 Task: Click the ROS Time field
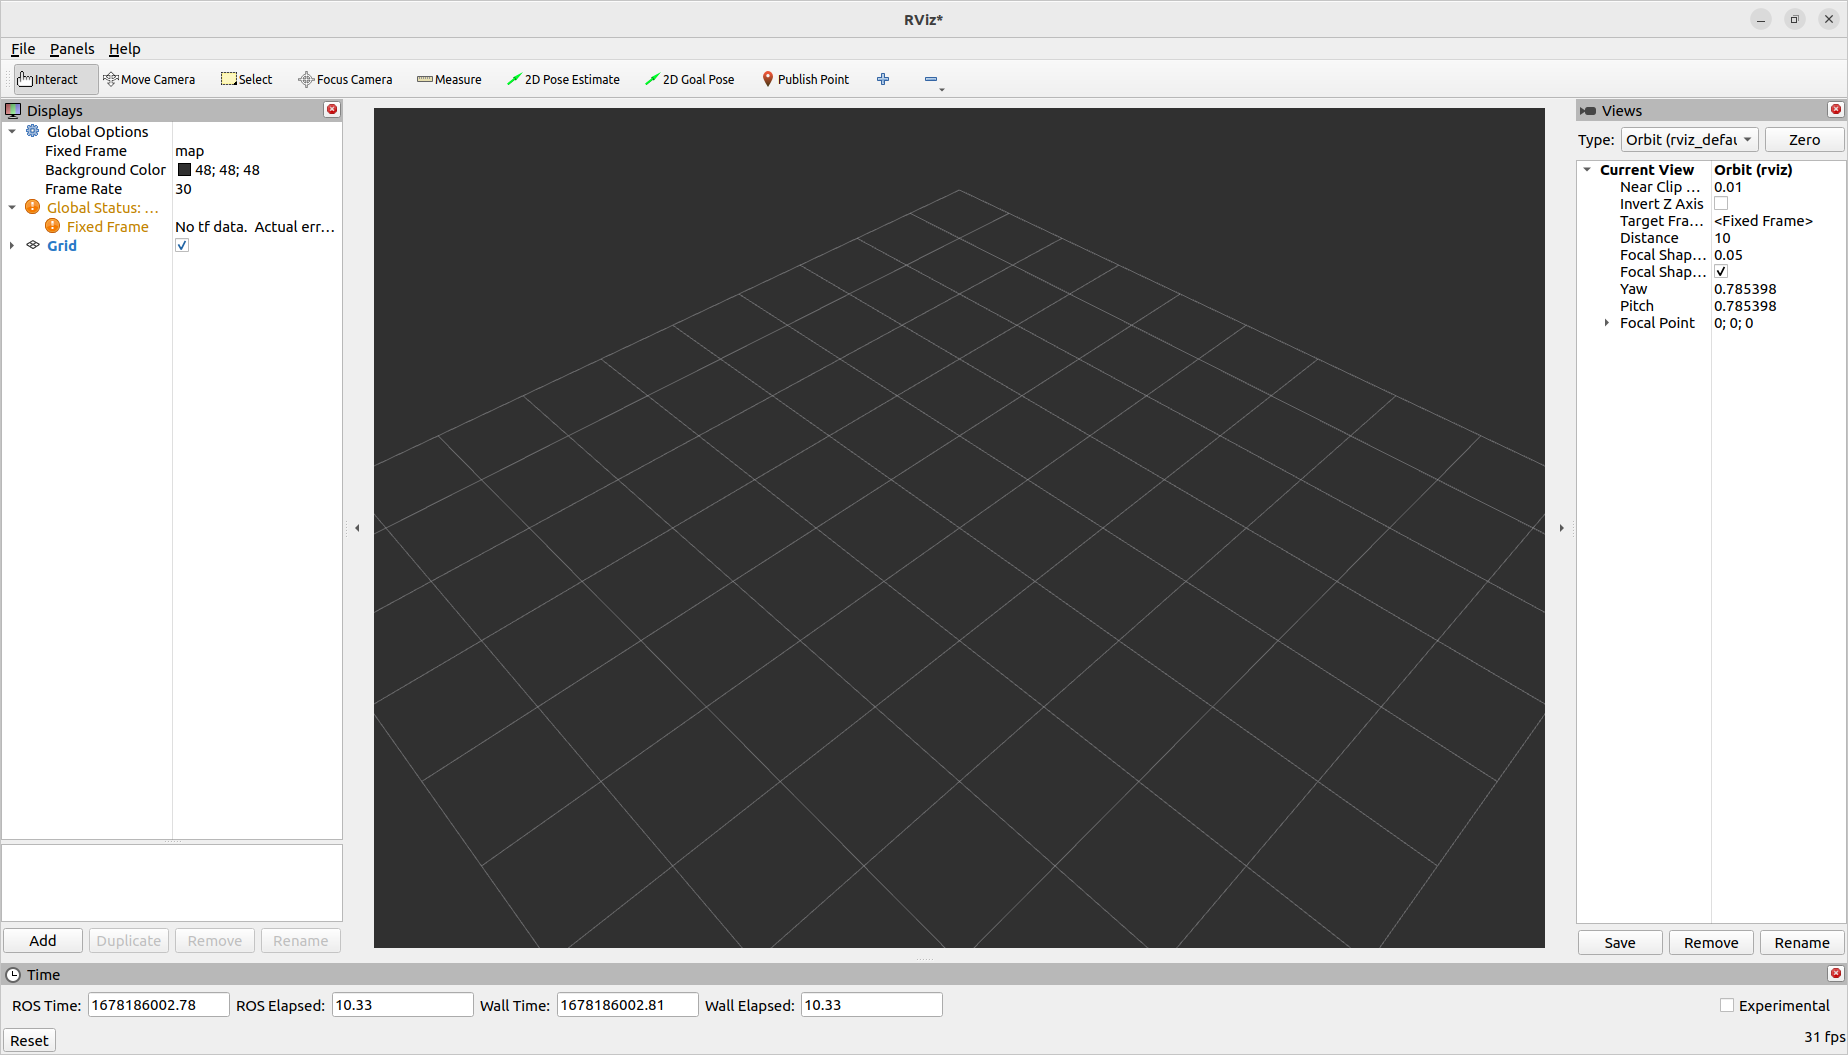click(x=159, y=1005)
